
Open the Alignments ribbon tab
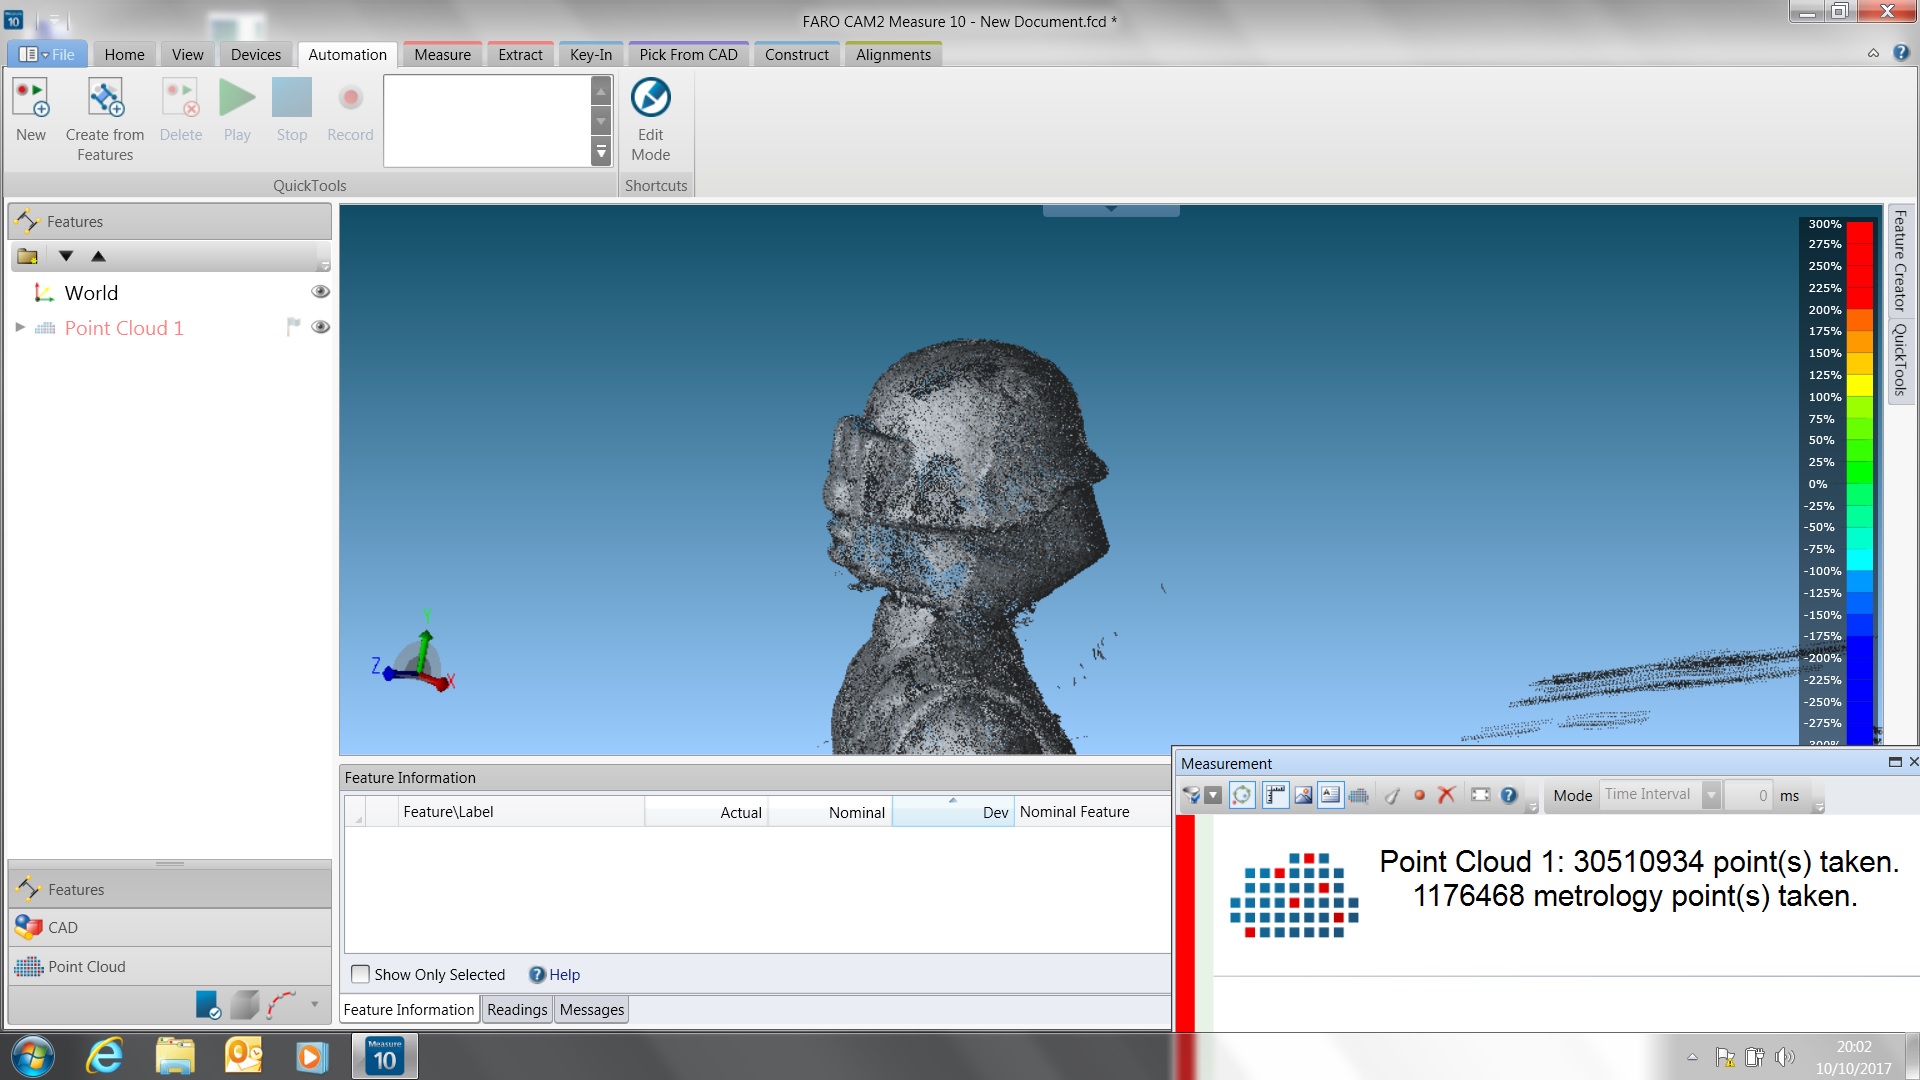(x=893, y=55)
